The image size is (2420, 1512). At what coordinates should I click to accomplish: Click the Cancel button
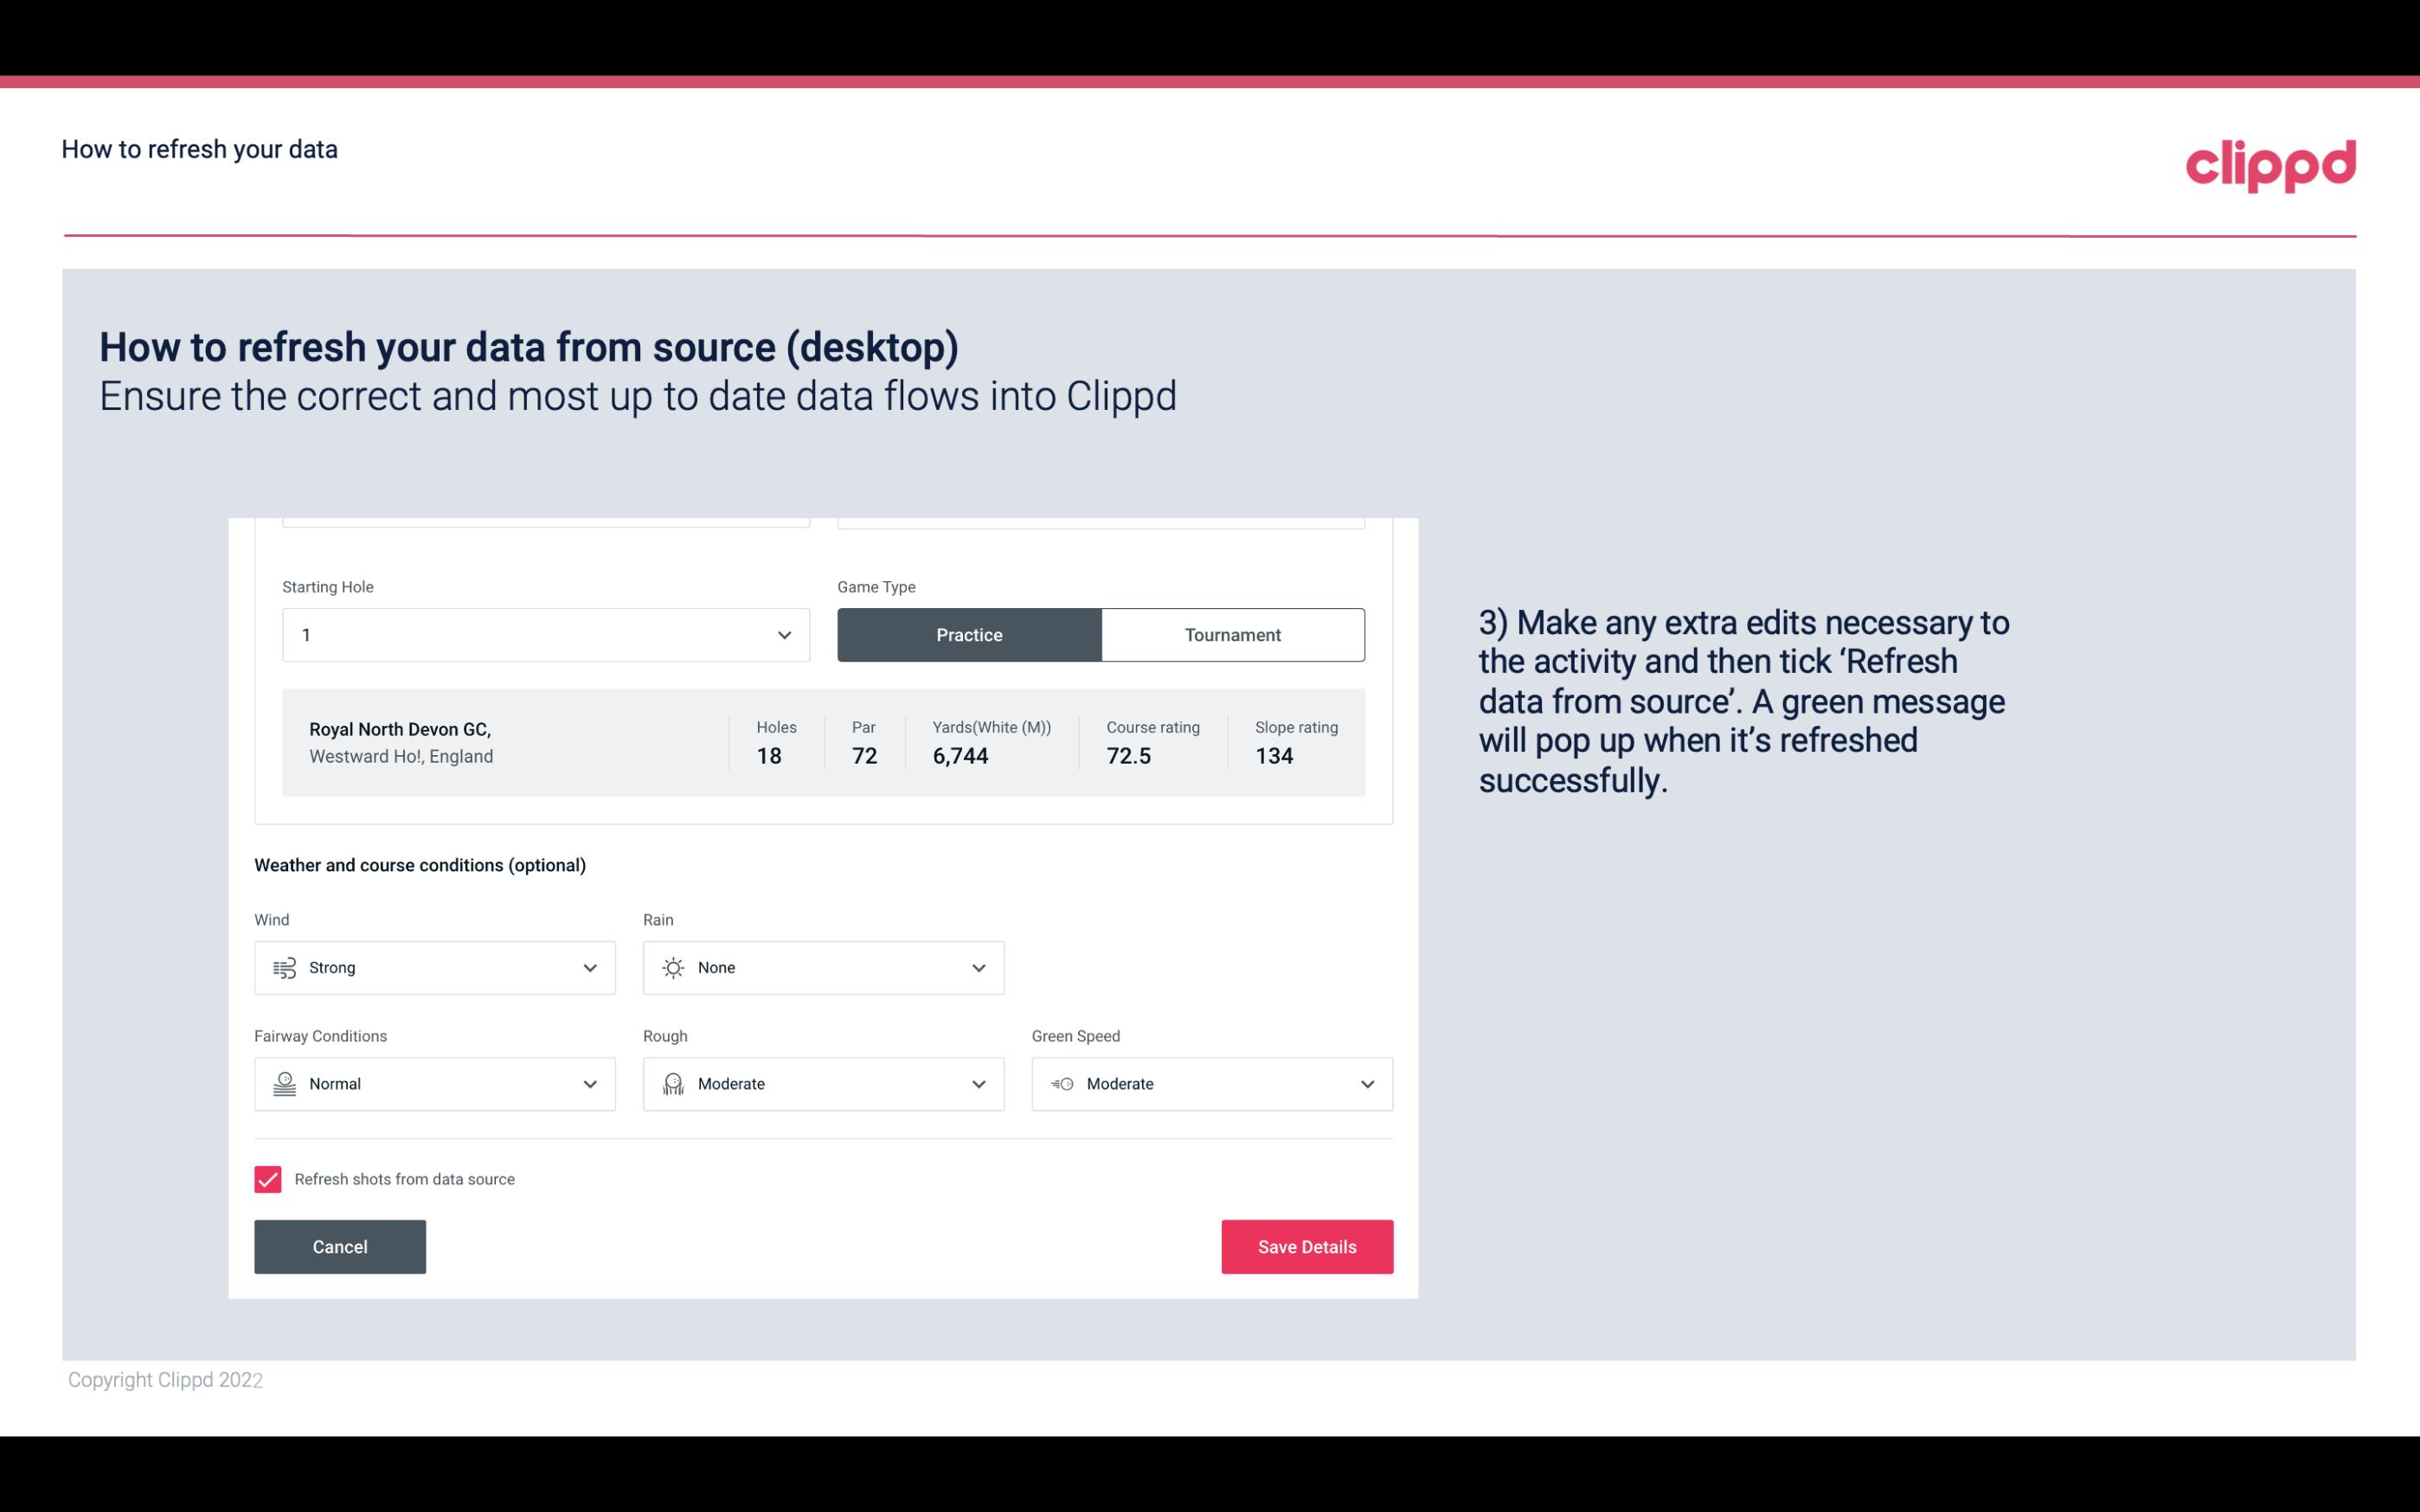340,1247
